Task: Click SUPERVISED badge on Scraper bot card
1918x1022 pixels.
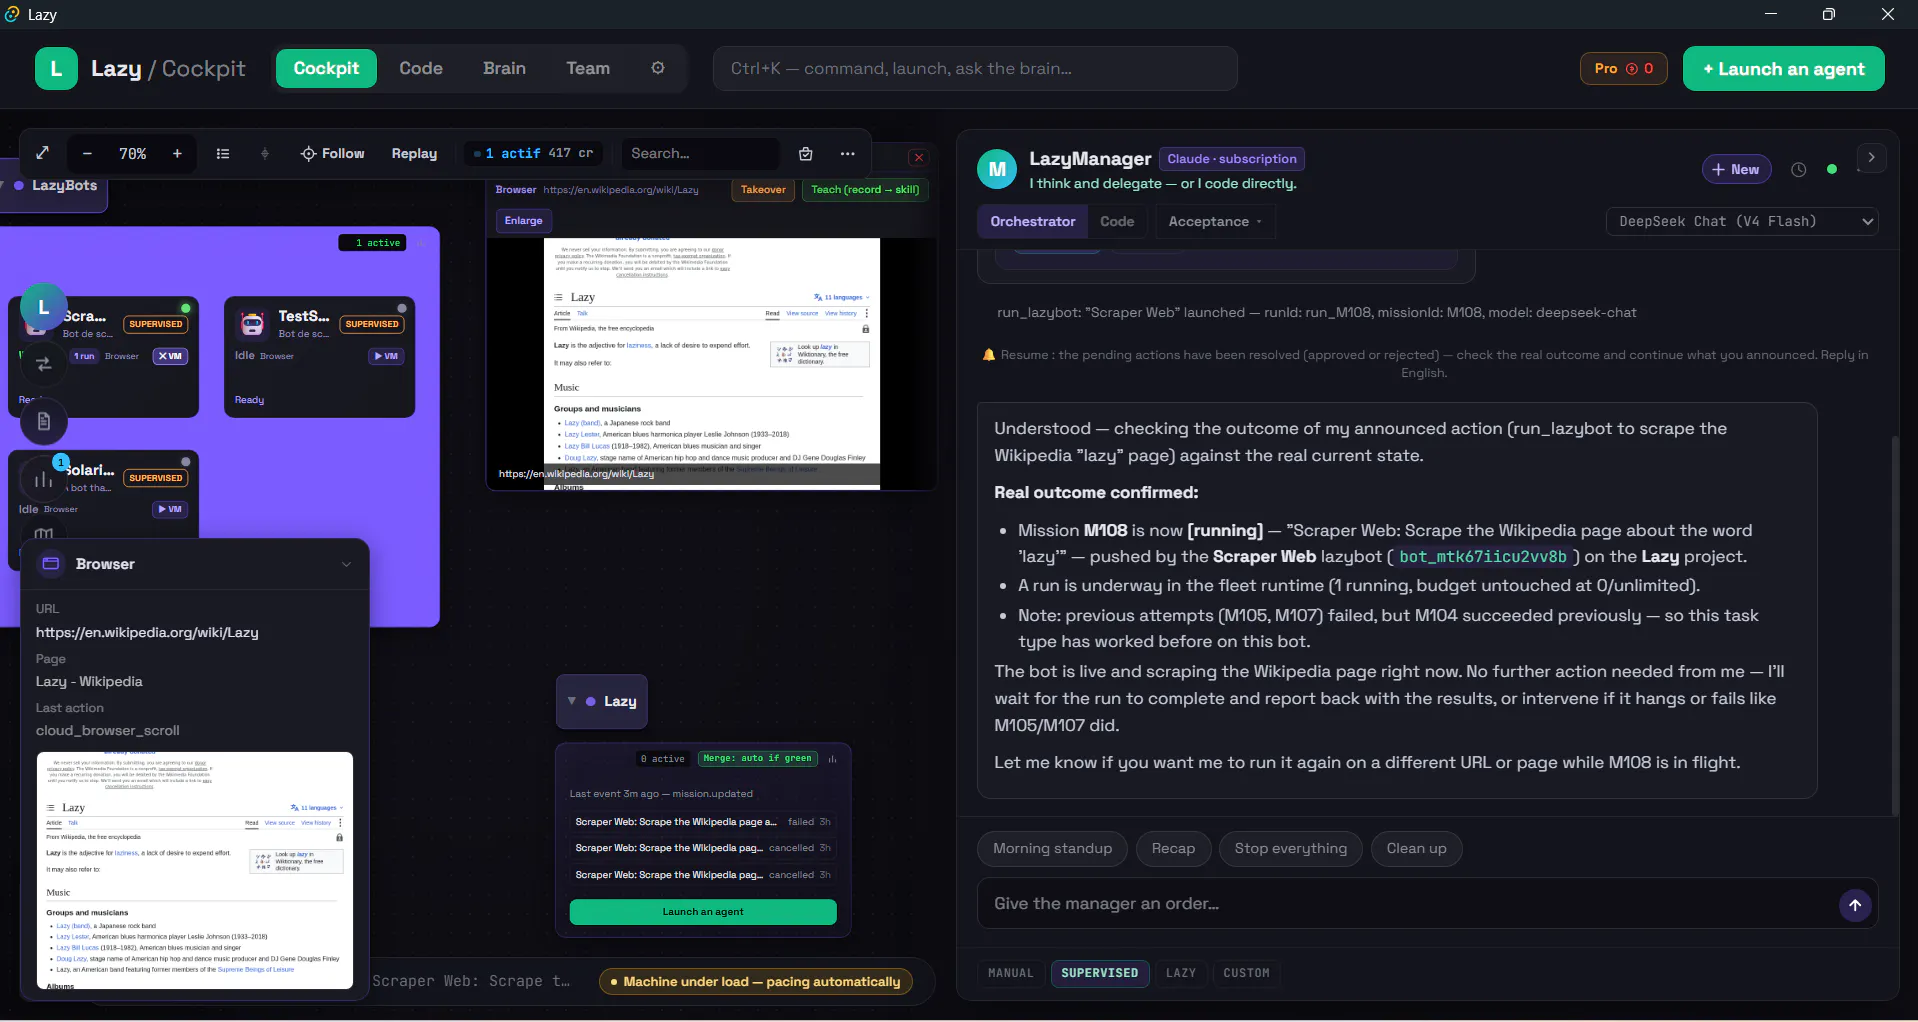Action: 156,324
